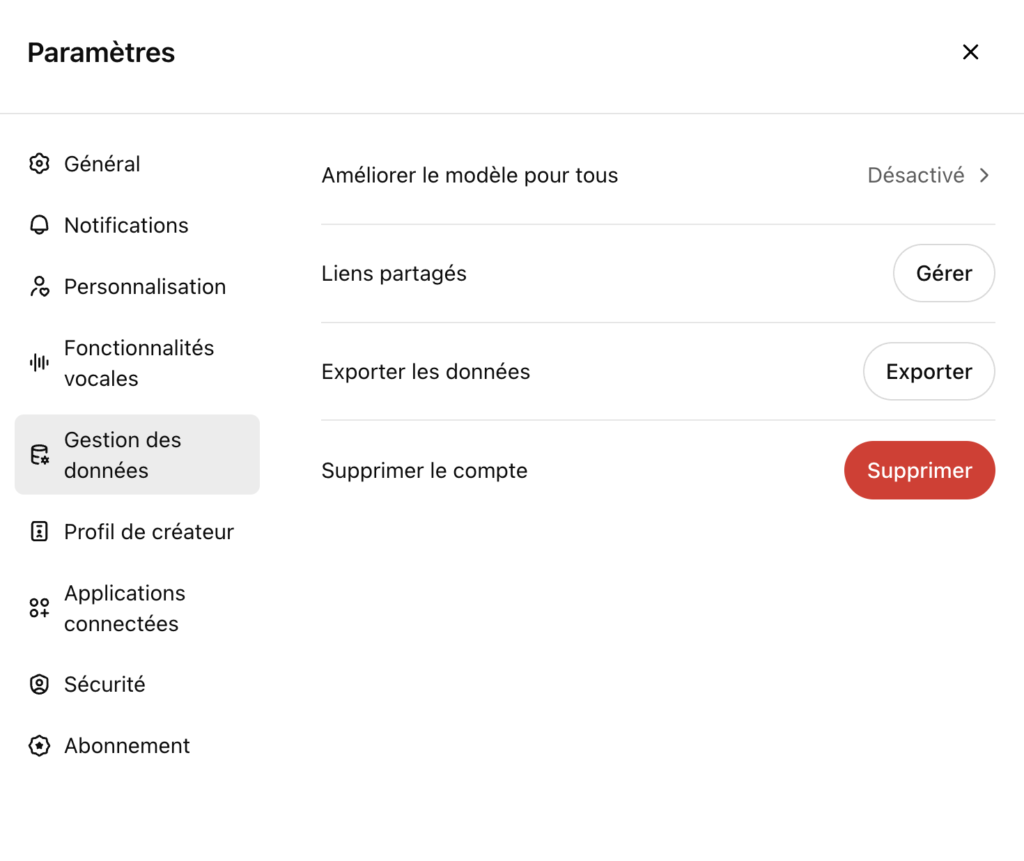
Task: Click the Abonnement star icon
Action: tap(39, 746)
